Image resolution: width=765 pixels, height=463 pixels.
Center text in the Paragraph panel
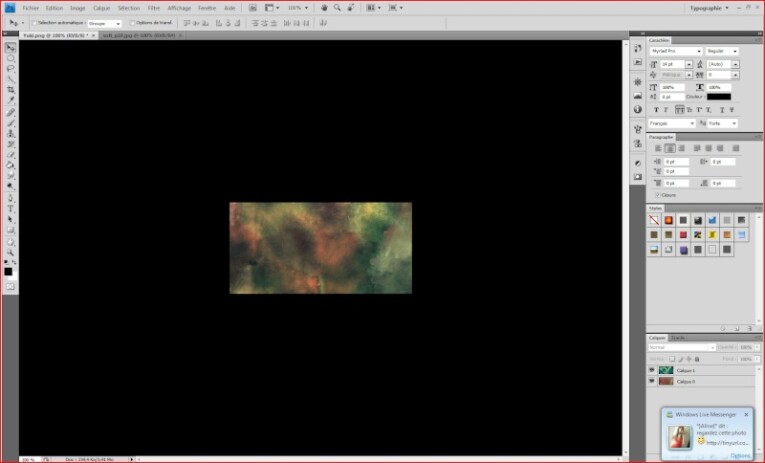[x=670, y=148]
